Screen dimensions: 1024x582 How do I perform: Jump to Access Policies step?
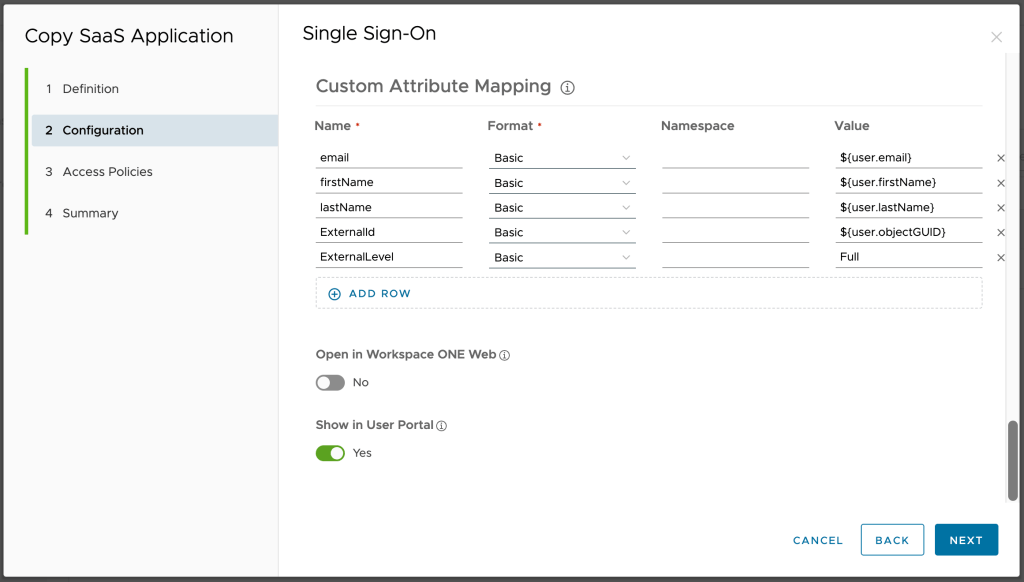(107, 172)
